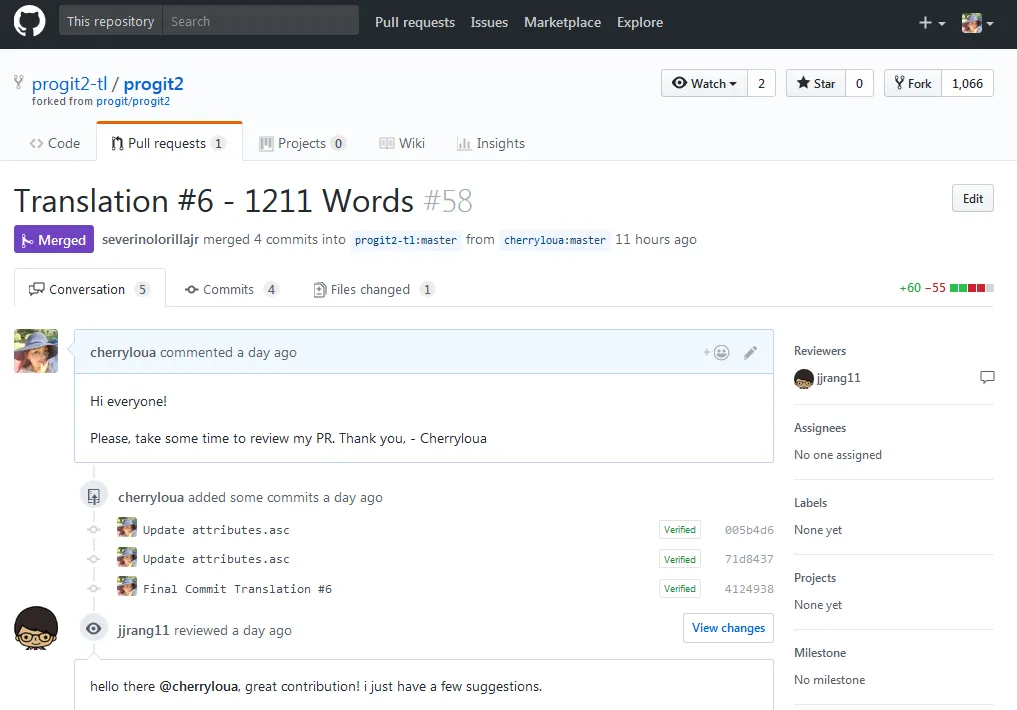Open the GitHub home logo
Viewport: 1017px width, 710px height.
30,21
